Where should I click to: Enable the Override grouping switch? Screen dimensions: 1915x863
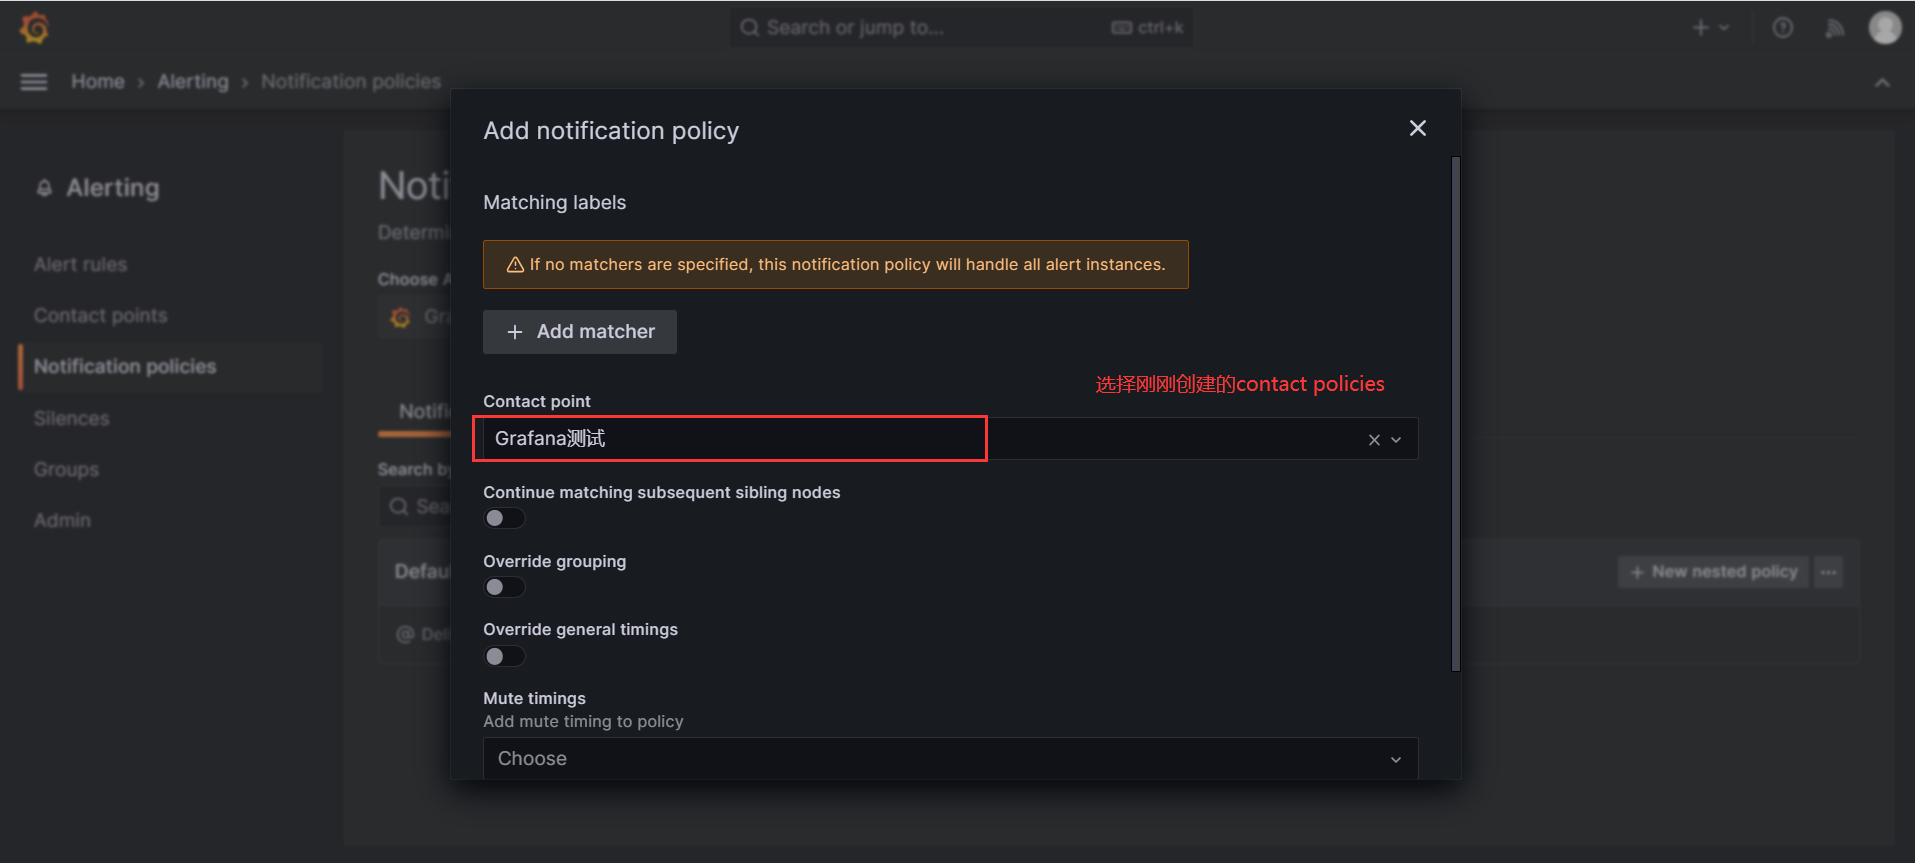coord(504,587)
